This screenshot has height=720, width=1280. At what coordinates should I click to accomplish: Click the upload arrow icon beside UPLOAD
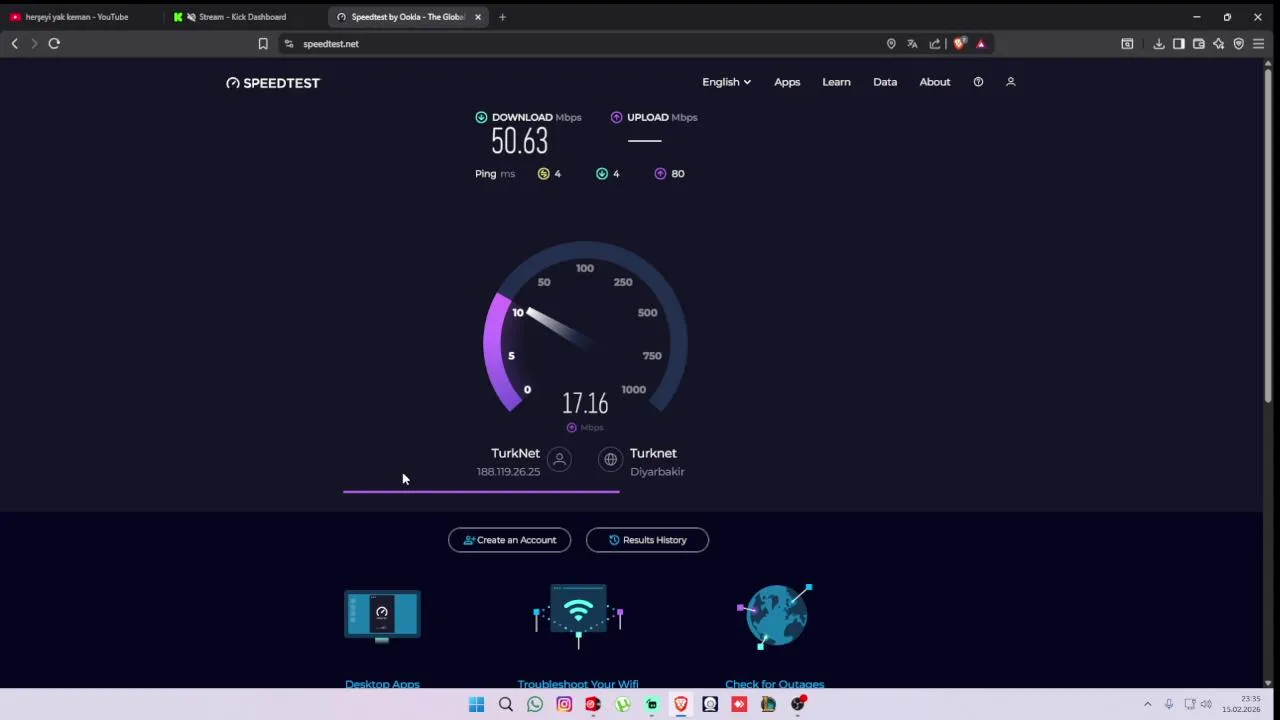click(616, 117)
